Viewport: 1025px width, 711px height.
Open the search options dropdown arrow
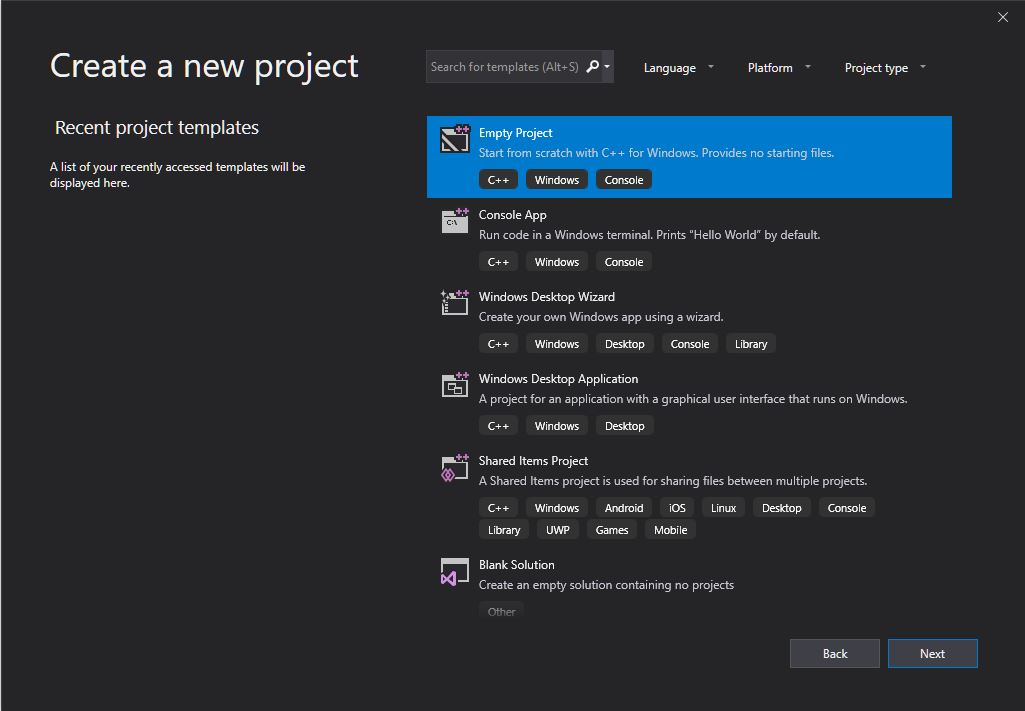(607, 67)
